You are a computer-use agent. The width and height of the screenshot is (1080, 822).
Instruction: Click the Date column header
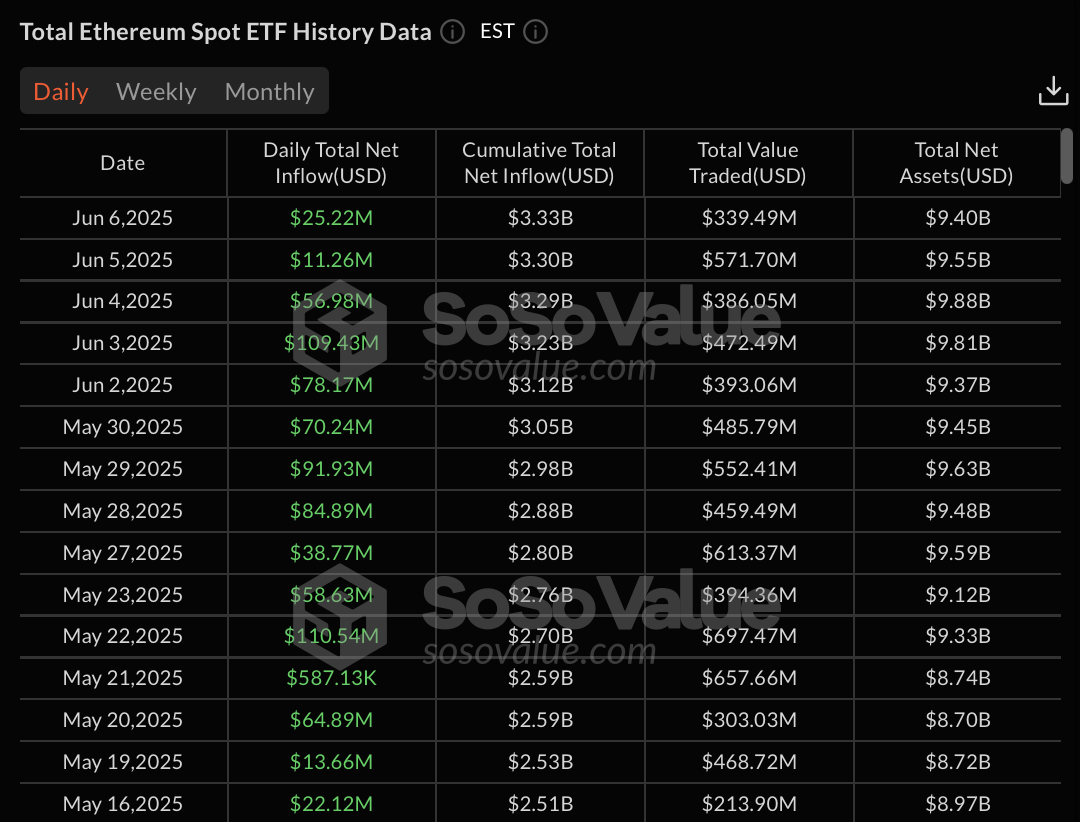[123, 163]
